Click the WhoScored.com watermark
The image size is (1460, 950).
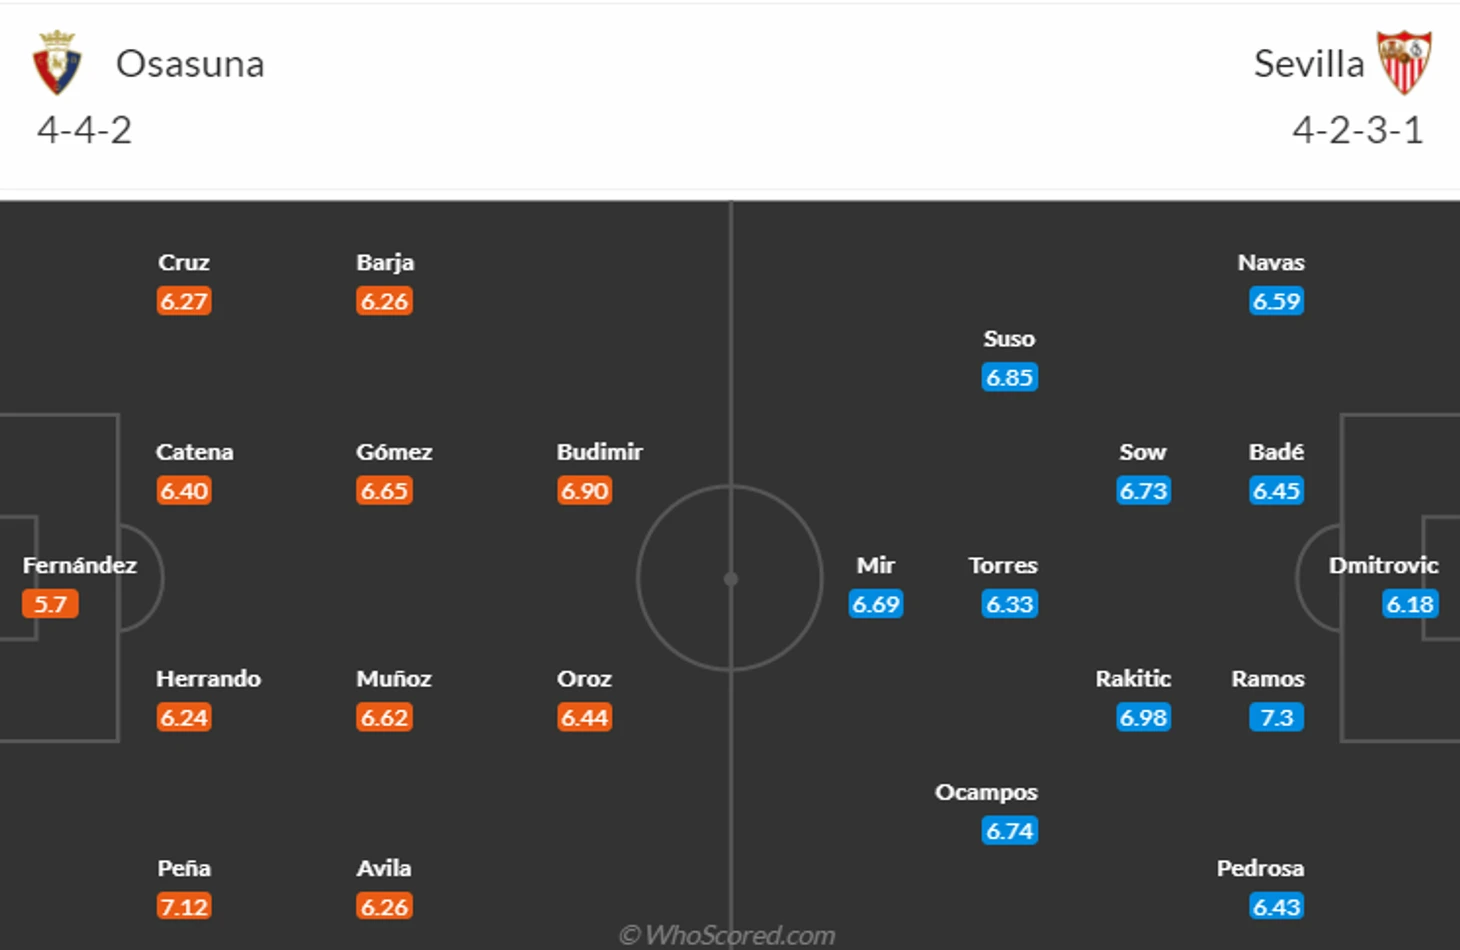point(727,935)
